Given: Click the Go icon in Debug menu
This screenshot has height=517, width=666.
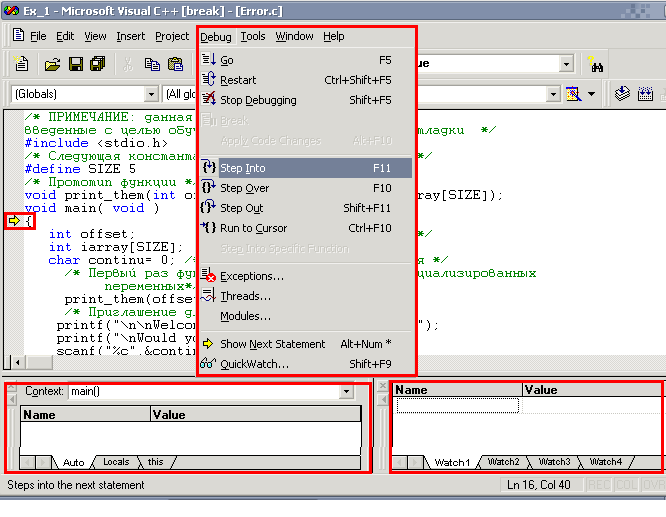Looking at the screenshot, I should (209, 59).
